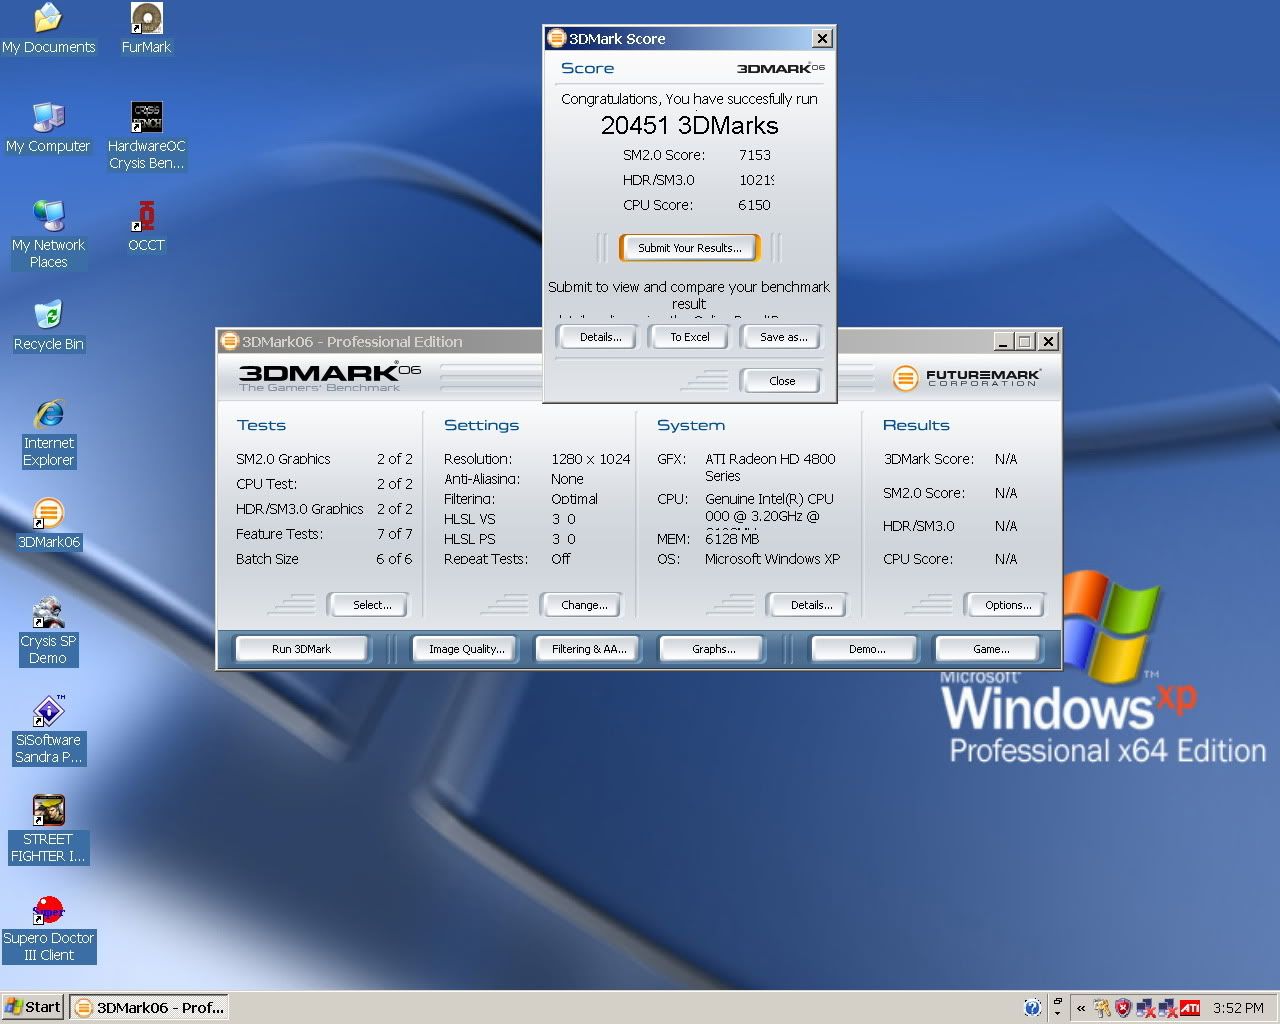Open the Filtering & AA settings
The width and height of the screenshot is (1280, 1024).
pos(589,649)
